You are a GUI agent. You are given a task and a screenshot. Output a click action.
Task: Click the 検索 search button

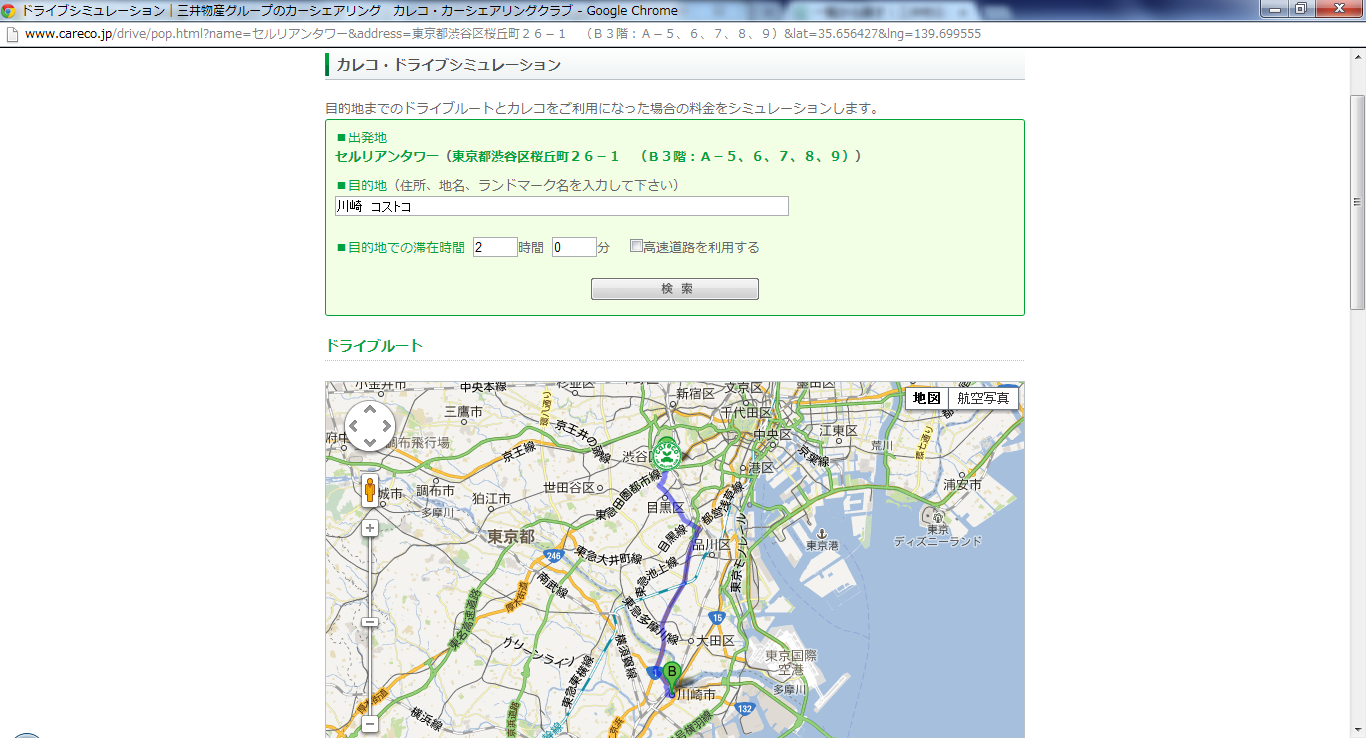point(675,289)
